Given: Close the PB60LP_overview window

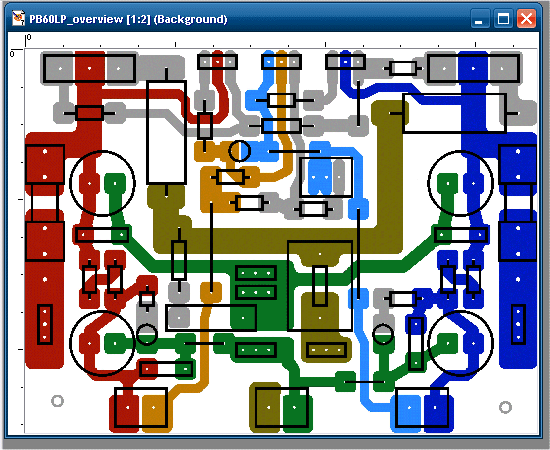Looking at the screenshot, I should click(x=526, y=18).
